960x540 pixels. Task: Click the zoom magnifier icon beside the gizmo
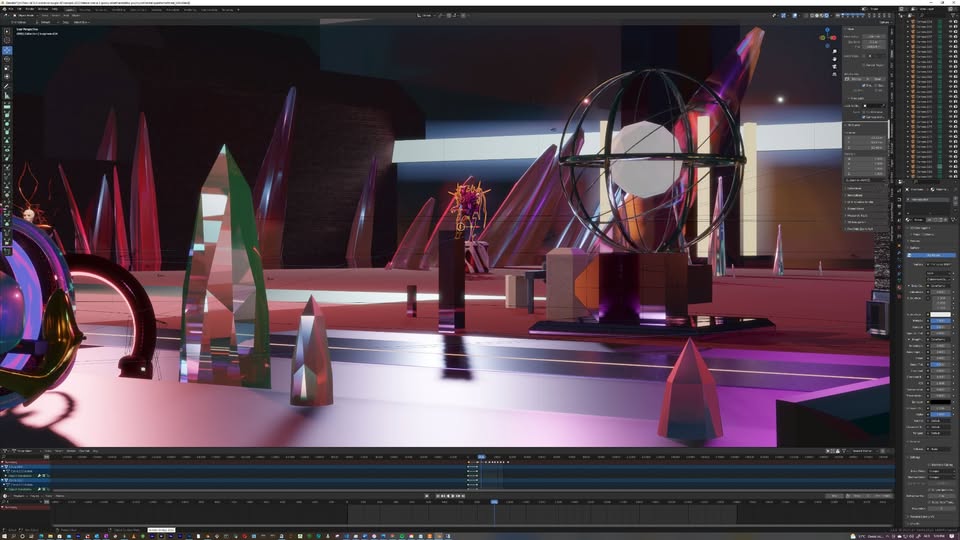[x=834, y=51]
